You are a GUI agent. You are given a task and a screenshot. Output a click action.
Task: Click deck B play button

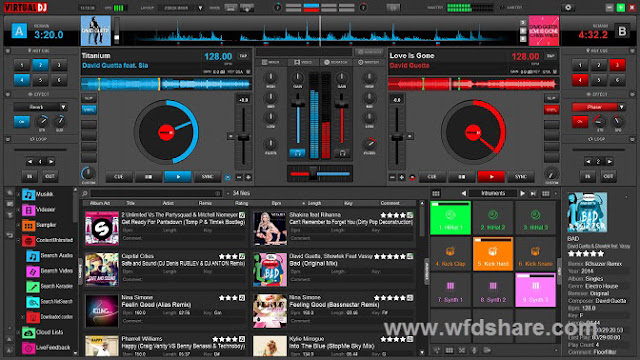[x=491, y=177]
